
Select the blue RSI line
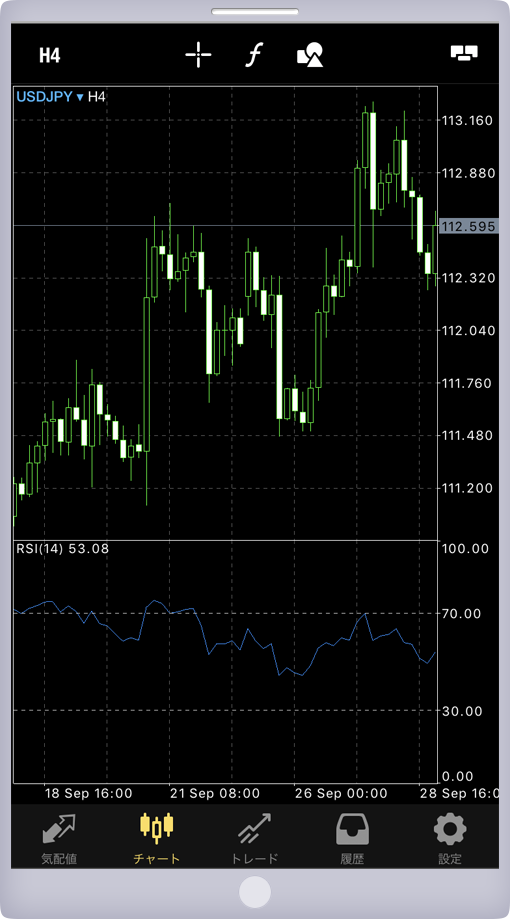(x=225, y=642)
